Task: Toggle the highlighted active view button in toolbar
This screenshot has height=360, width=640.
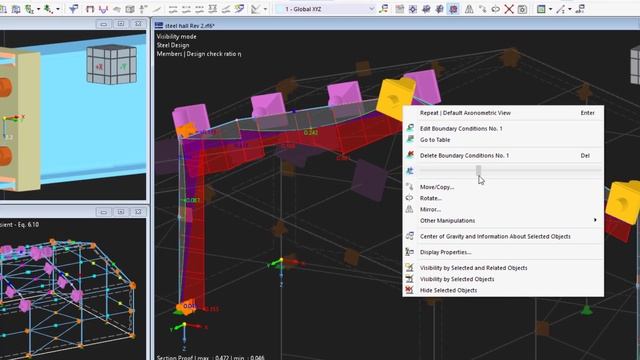Action: (x=453, y=9)
